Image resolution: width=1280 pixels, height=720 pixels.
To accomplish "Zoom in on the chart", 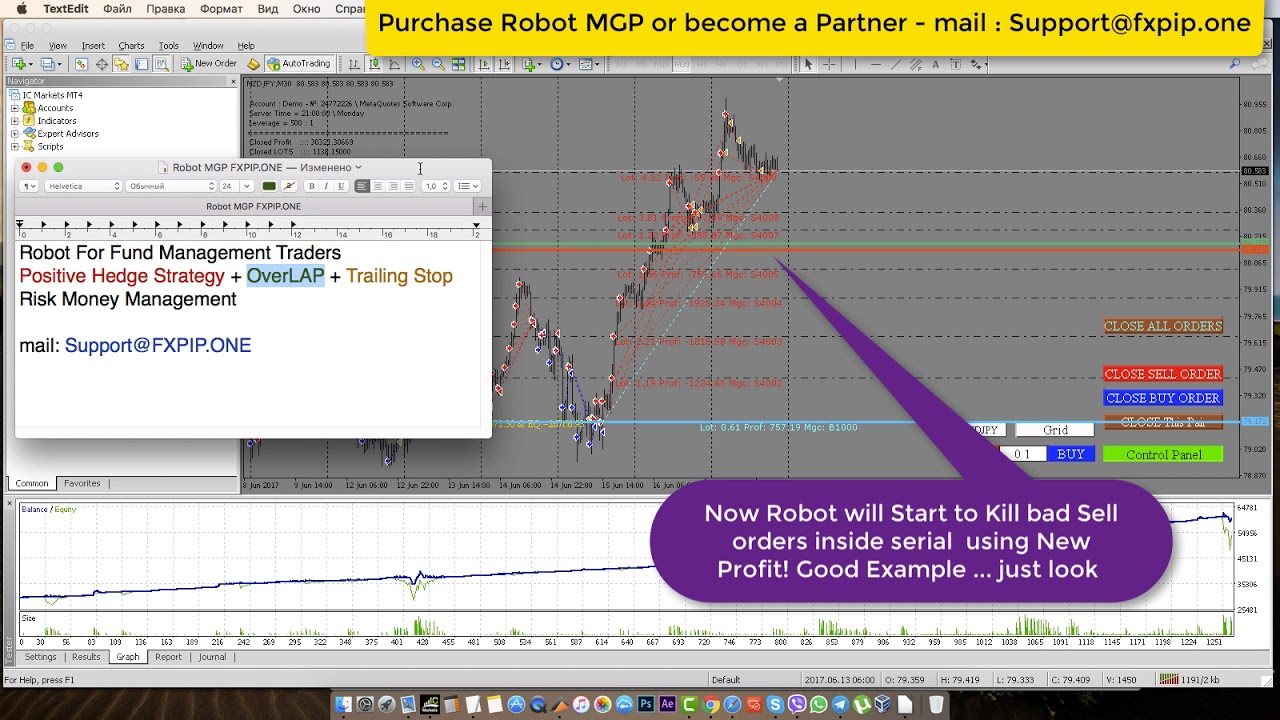I will 418,64.
